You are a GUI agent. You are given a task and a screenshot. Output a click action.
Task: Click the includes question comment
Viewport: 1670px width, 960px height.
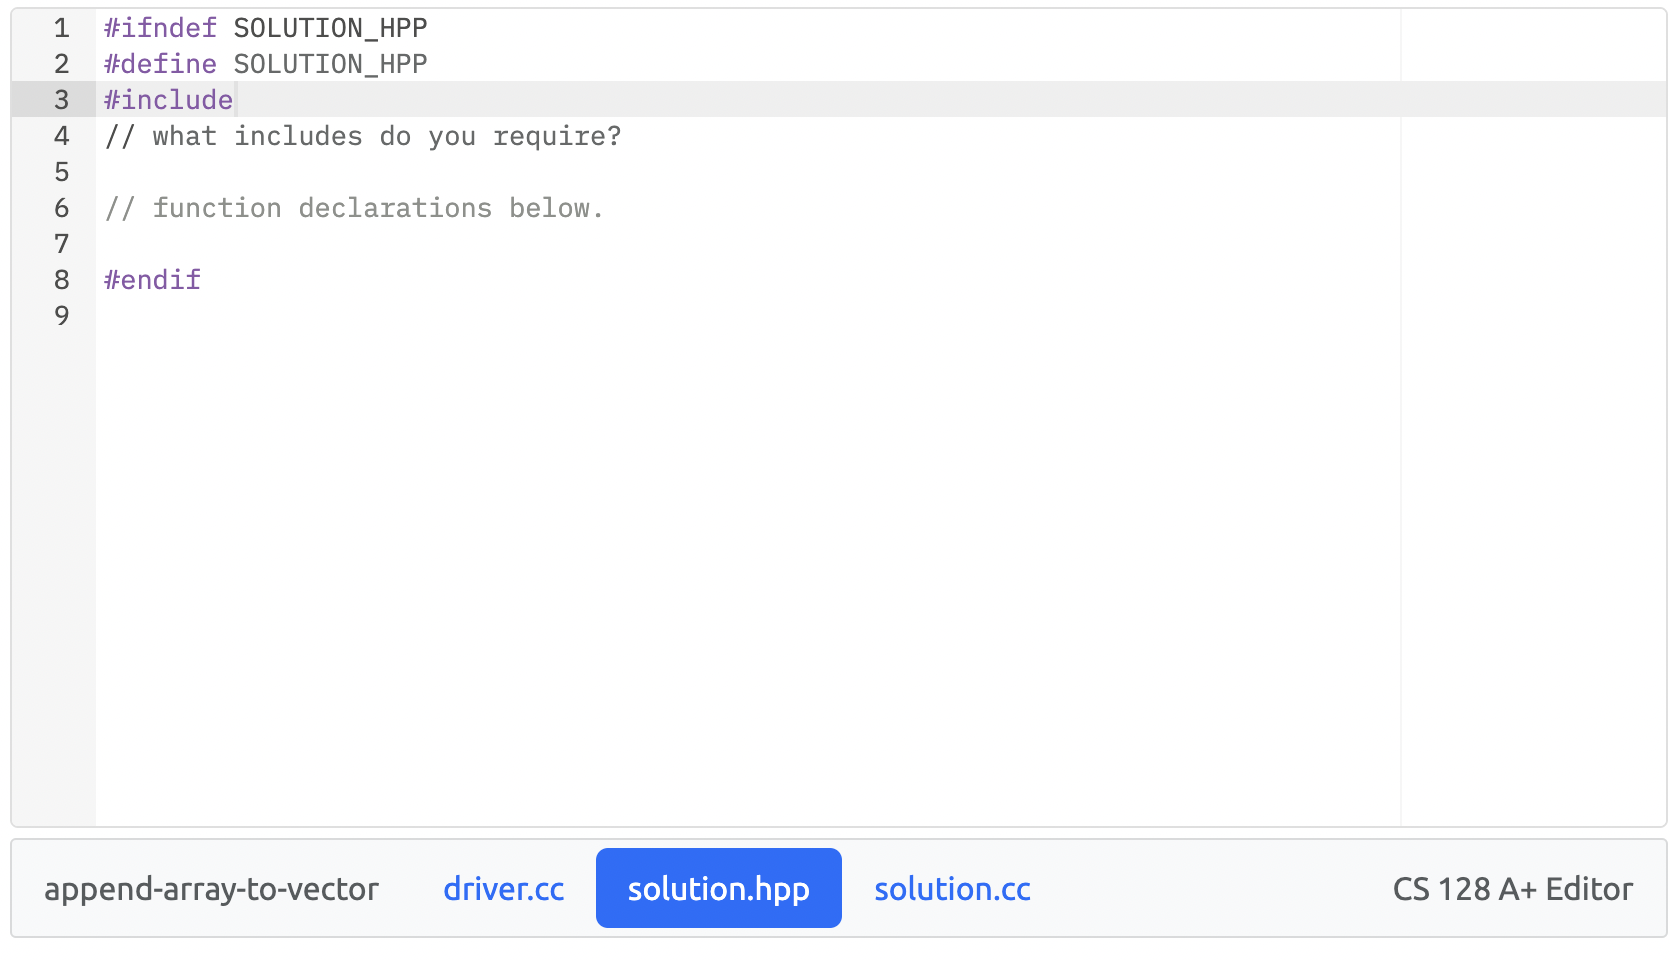(x=362, y=136)
